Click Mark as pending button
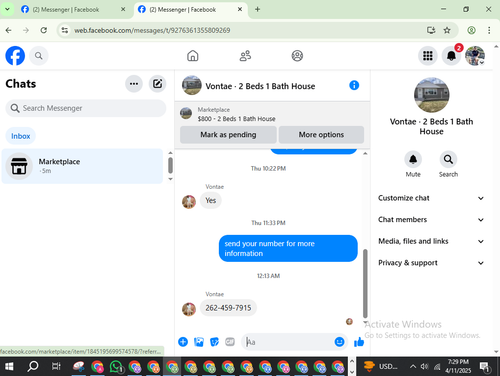500x376 pixels. [228, 135]
